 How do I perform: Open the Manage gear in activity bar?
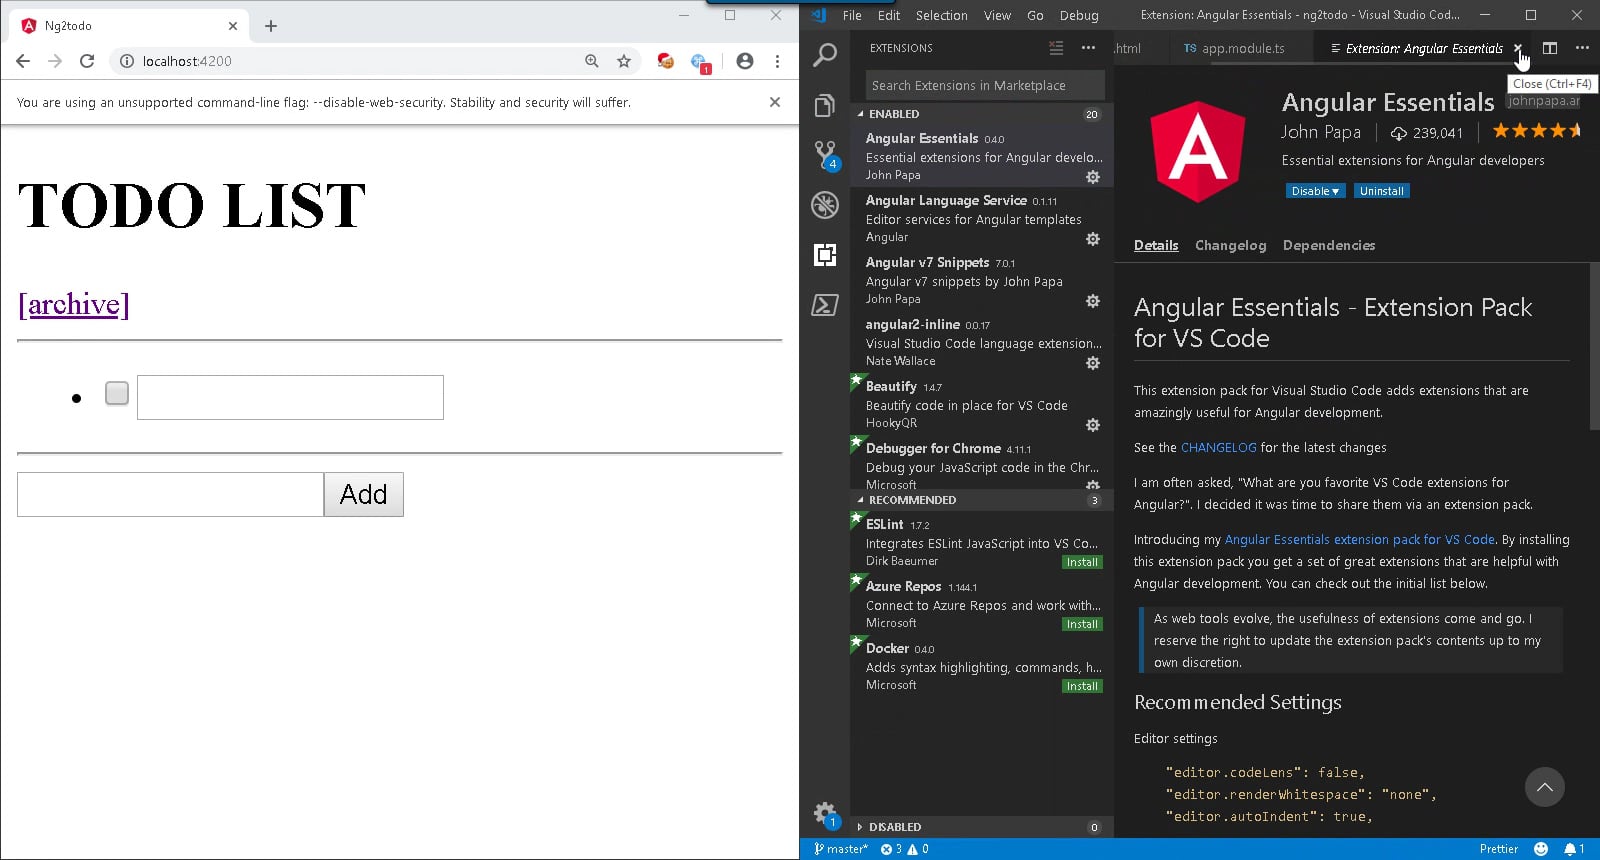pyautogui.click(x=825, y=813)
